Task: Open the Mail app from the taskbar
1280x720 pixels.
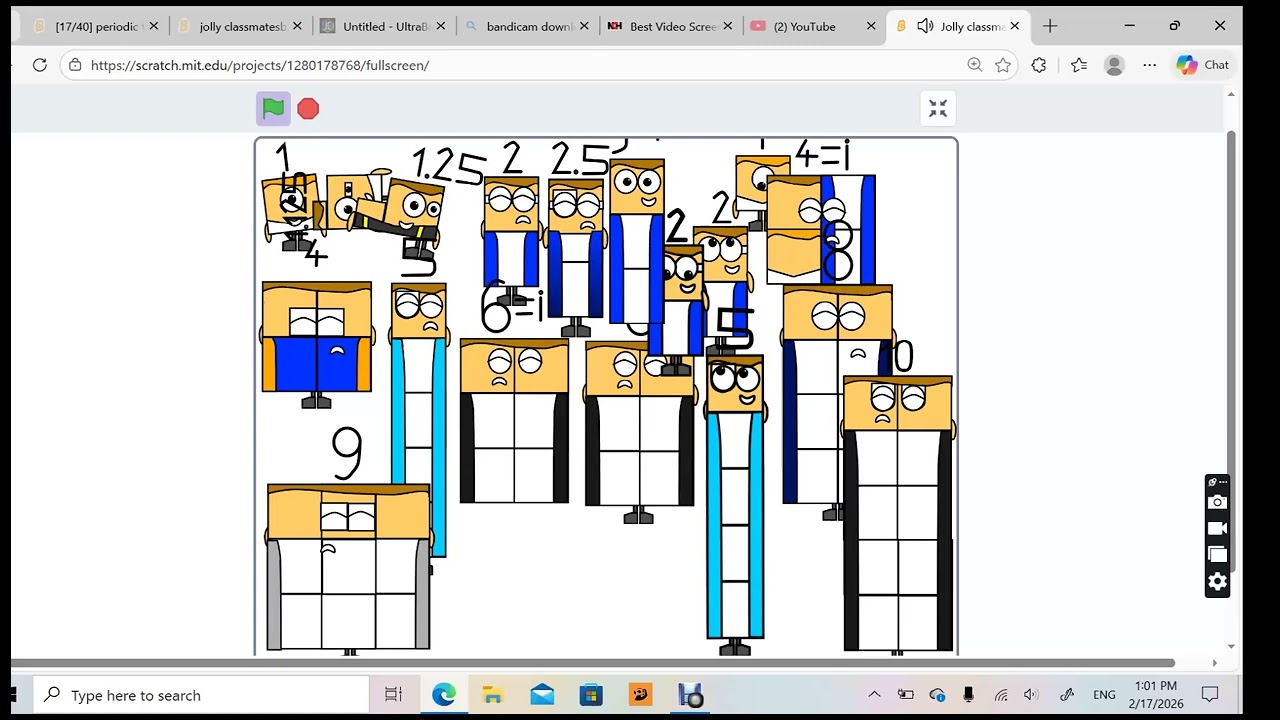Action: [542, 695]
